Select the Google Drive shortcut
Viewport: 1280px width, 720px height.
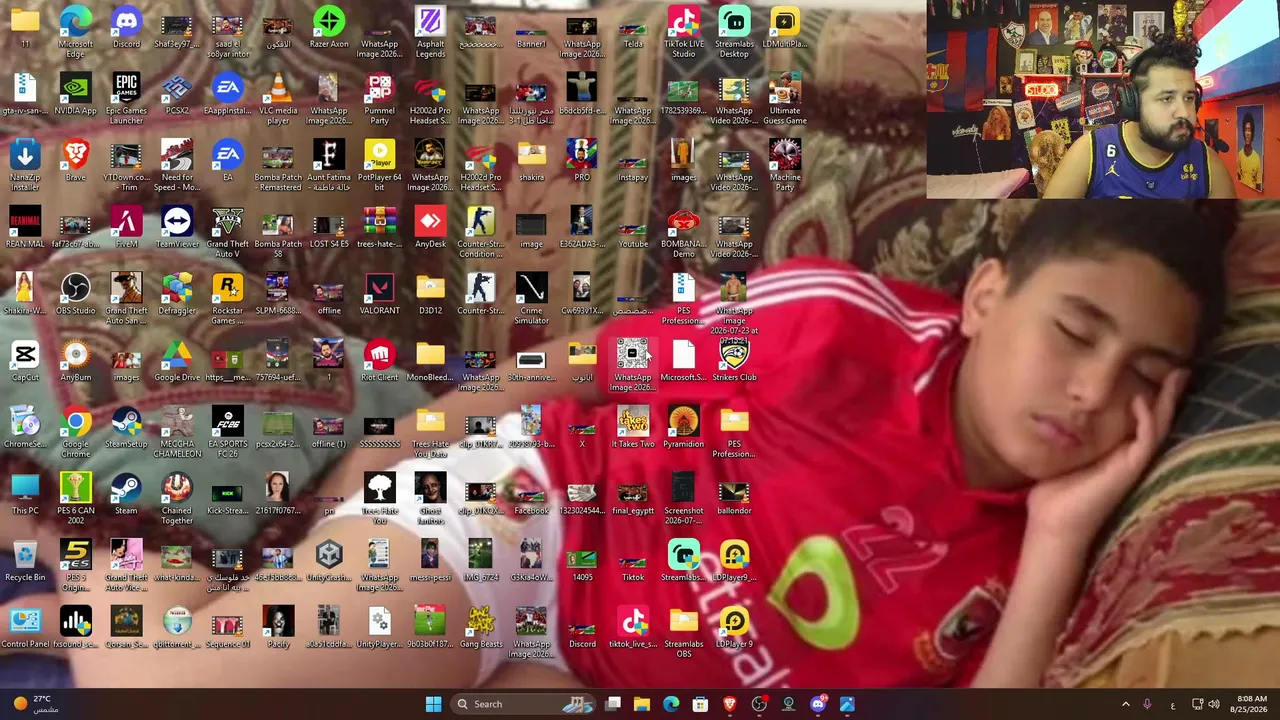point(177,361)
